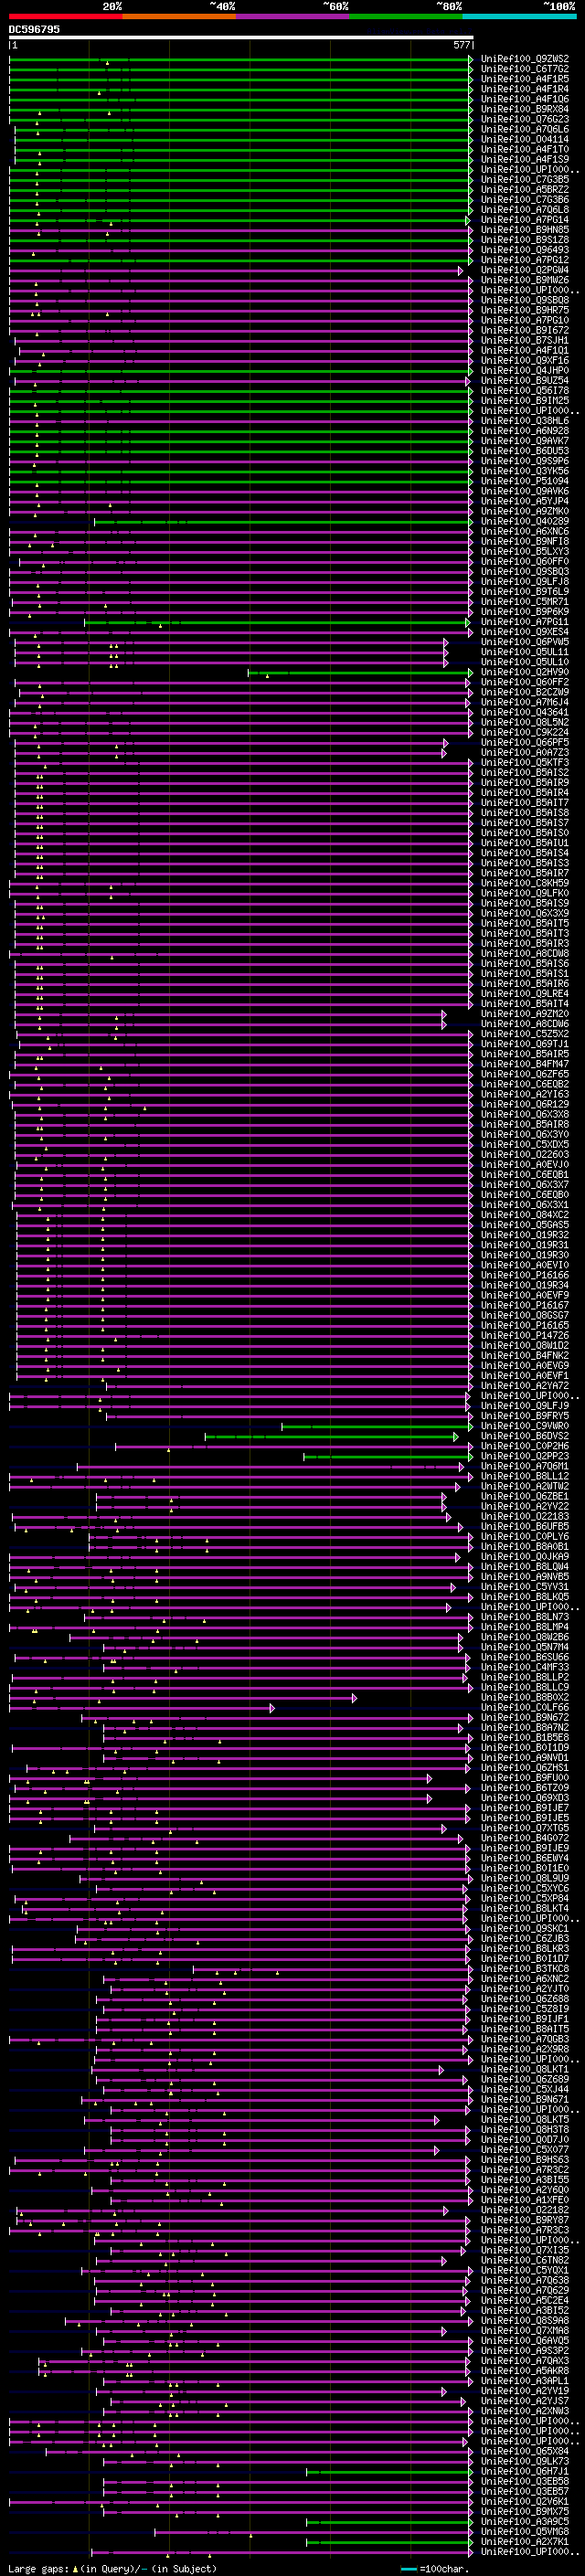Screen dimensions: 585x2576
Task: Click the UniRef100_B9HN85 label
Action: [525, 230]
